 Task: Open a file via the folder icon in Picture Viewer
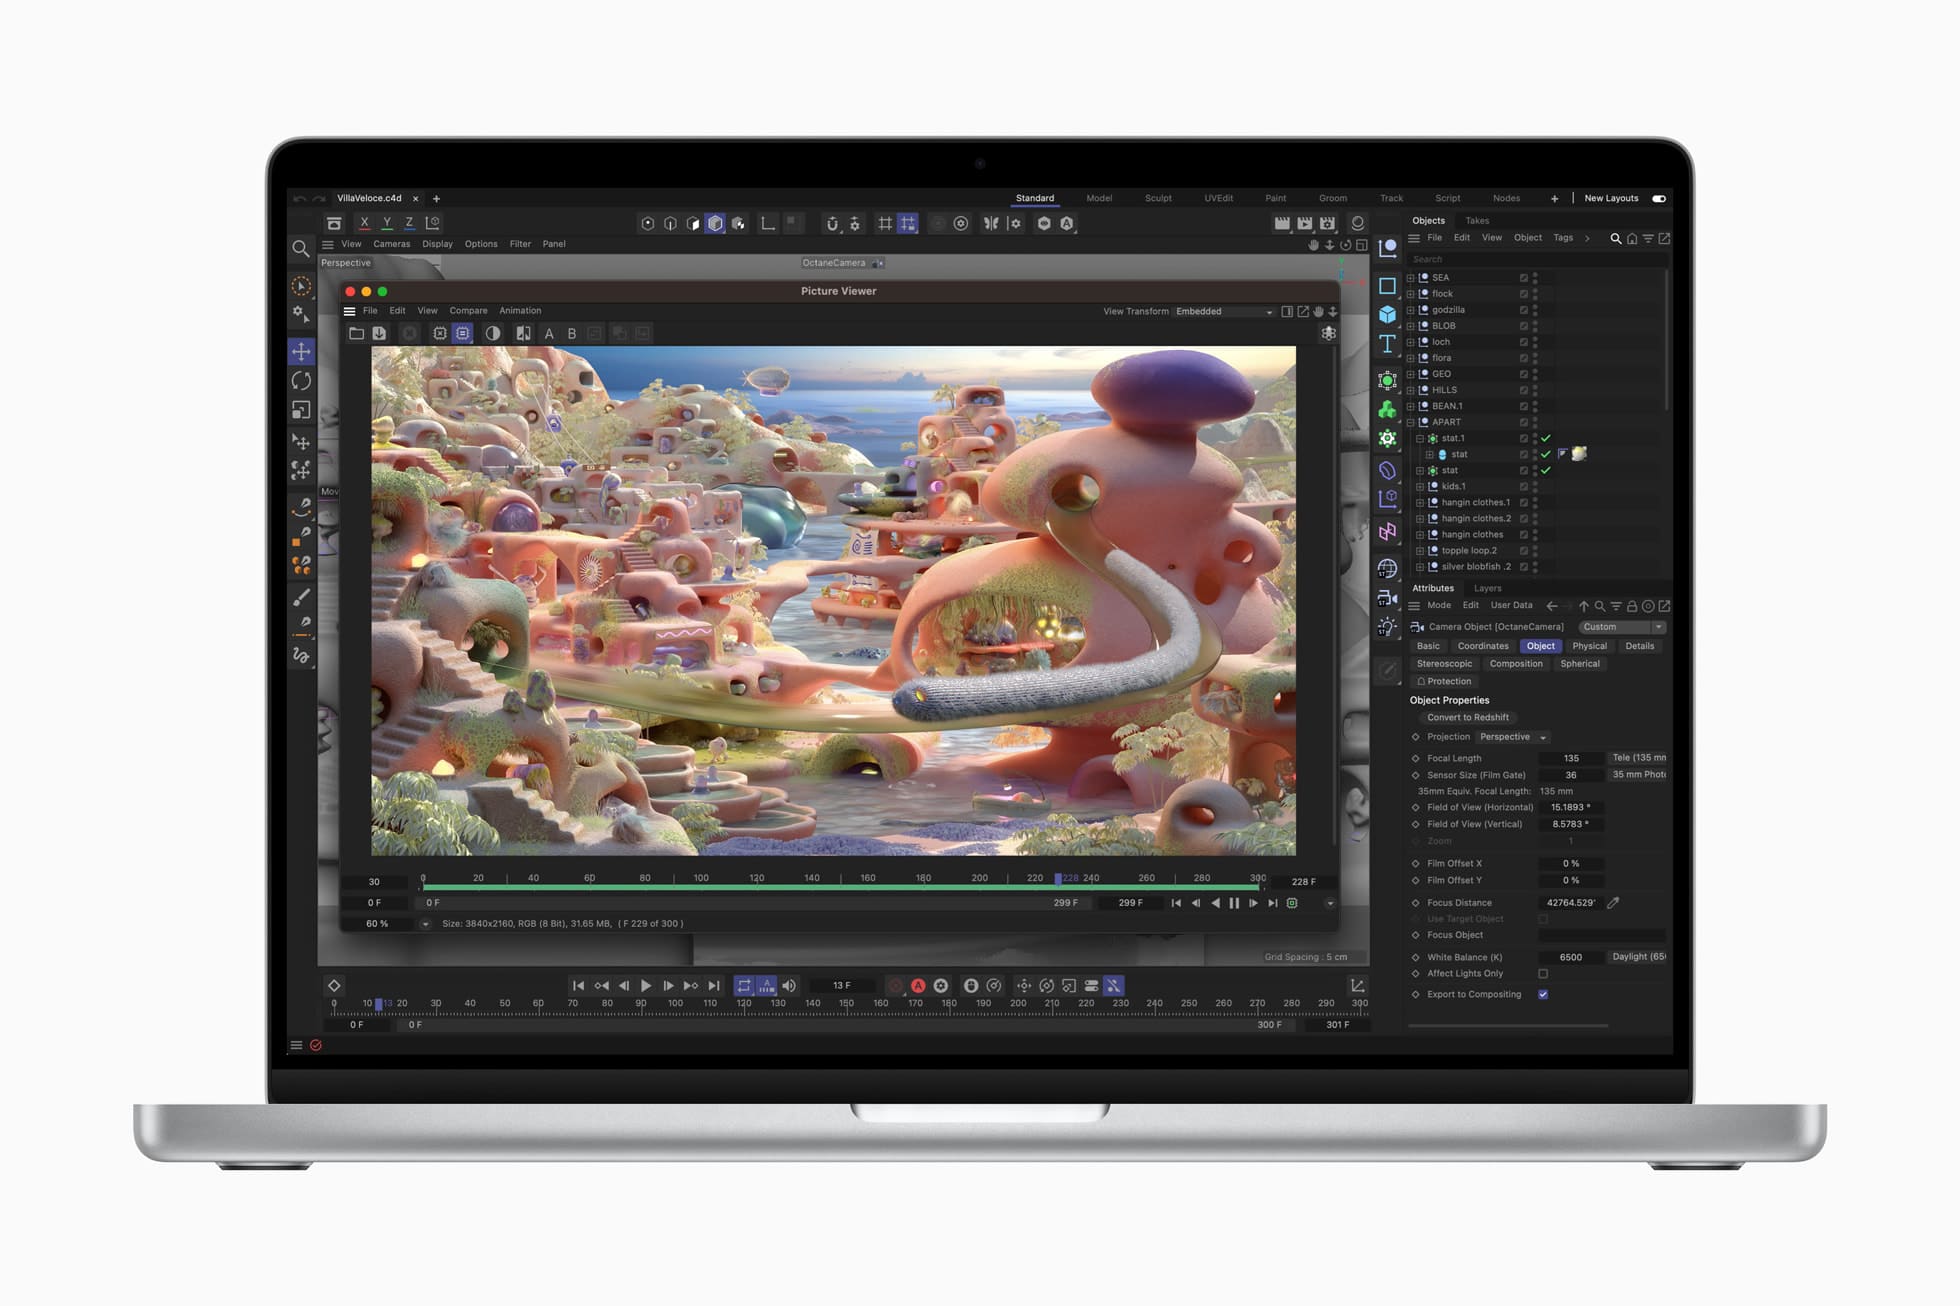pos(357,333)
